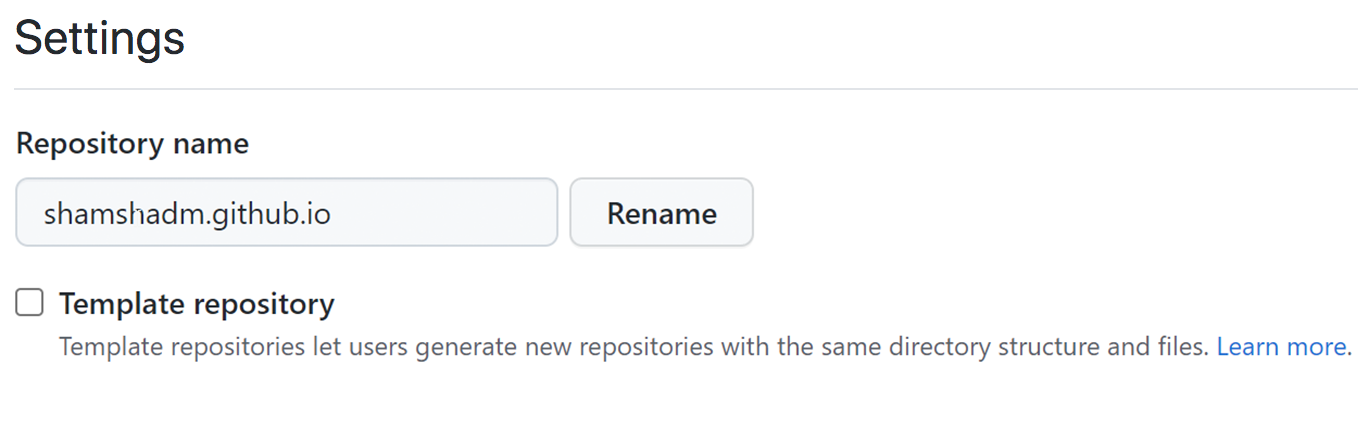Mark this repository as a template
This screenshot has width=1358, height=440.
click(x=30, y=302)
